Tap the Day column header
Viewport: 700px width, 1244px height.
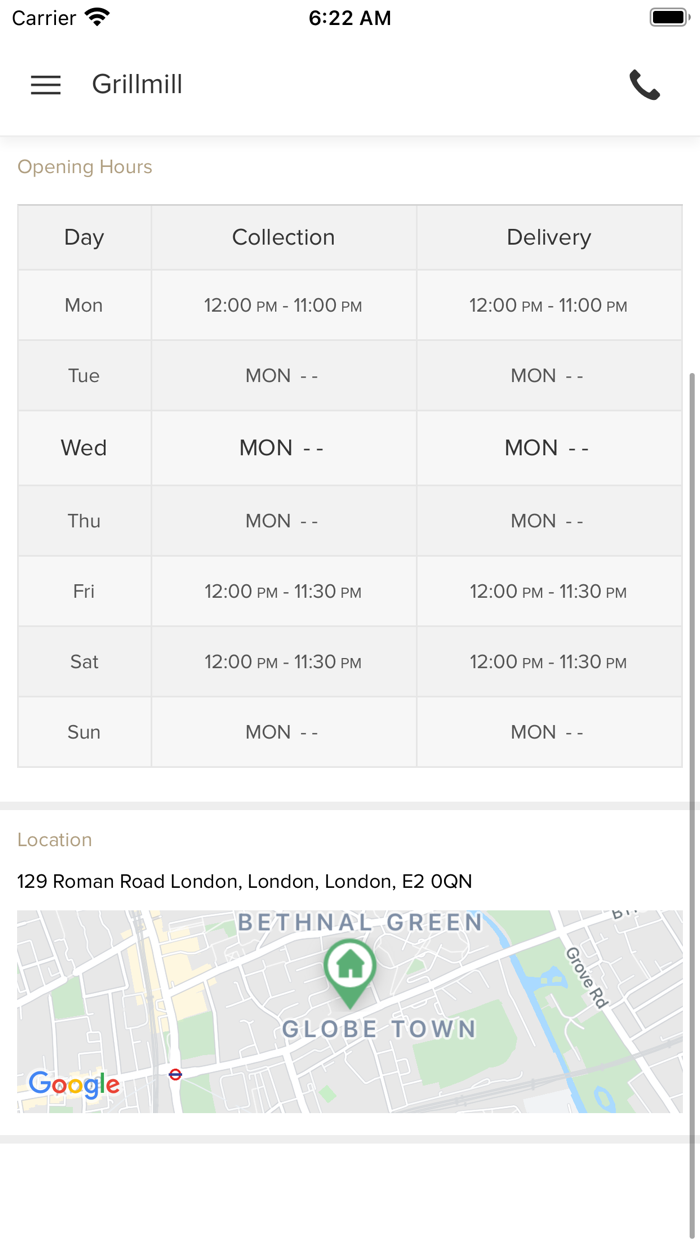click(x=84, y=237)
